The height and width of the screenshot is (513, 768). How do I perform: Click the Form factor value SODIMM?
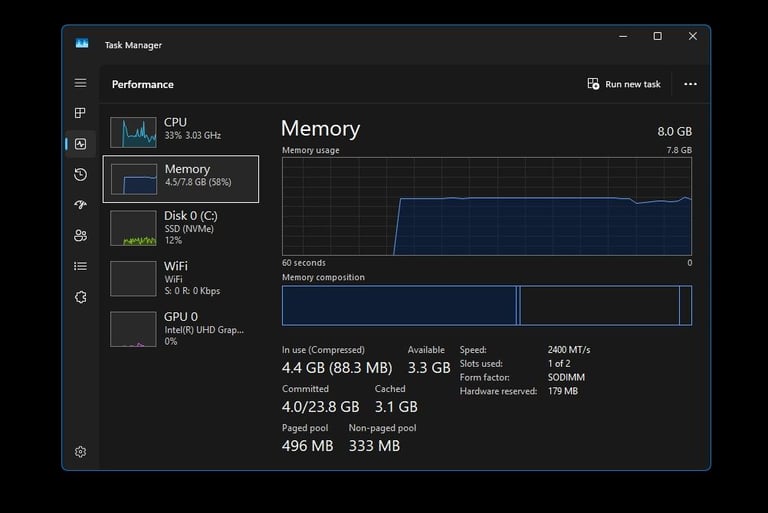click(x=566, y=377)
